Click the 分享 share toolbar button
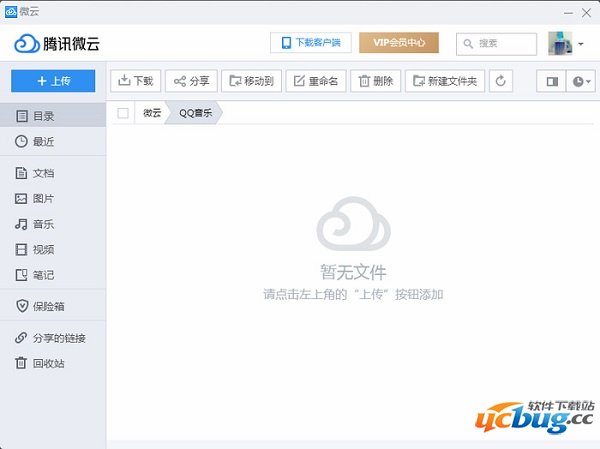Viewport: 600px width, 449px height. click(x=191, y=81)
